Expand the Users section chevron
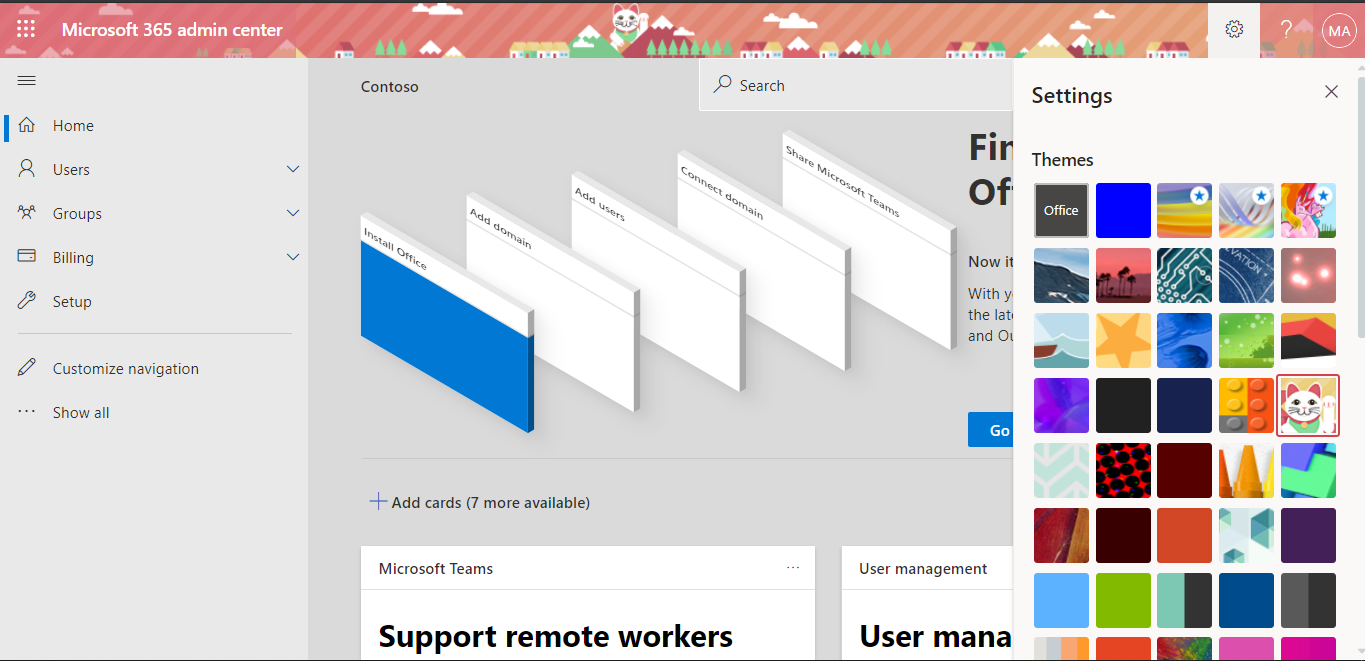 coord(292,169)
